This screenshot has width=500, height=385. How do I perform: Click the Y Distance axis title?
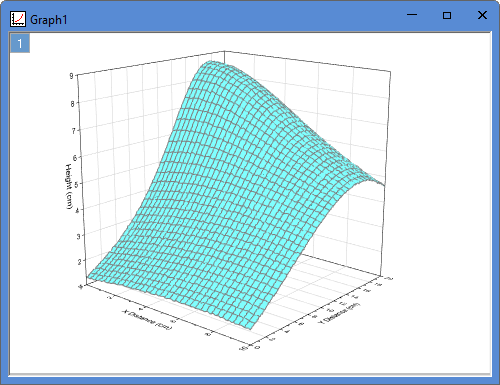(339, 313)
